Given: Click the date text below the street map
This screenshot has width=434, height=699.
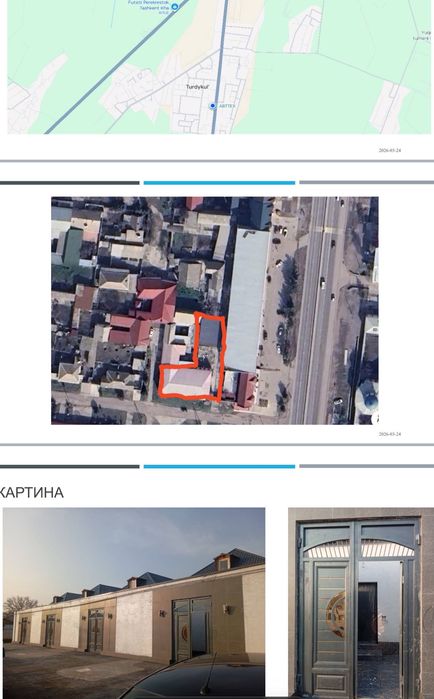Looking at the screenshot, I should [x=390, y=150].
